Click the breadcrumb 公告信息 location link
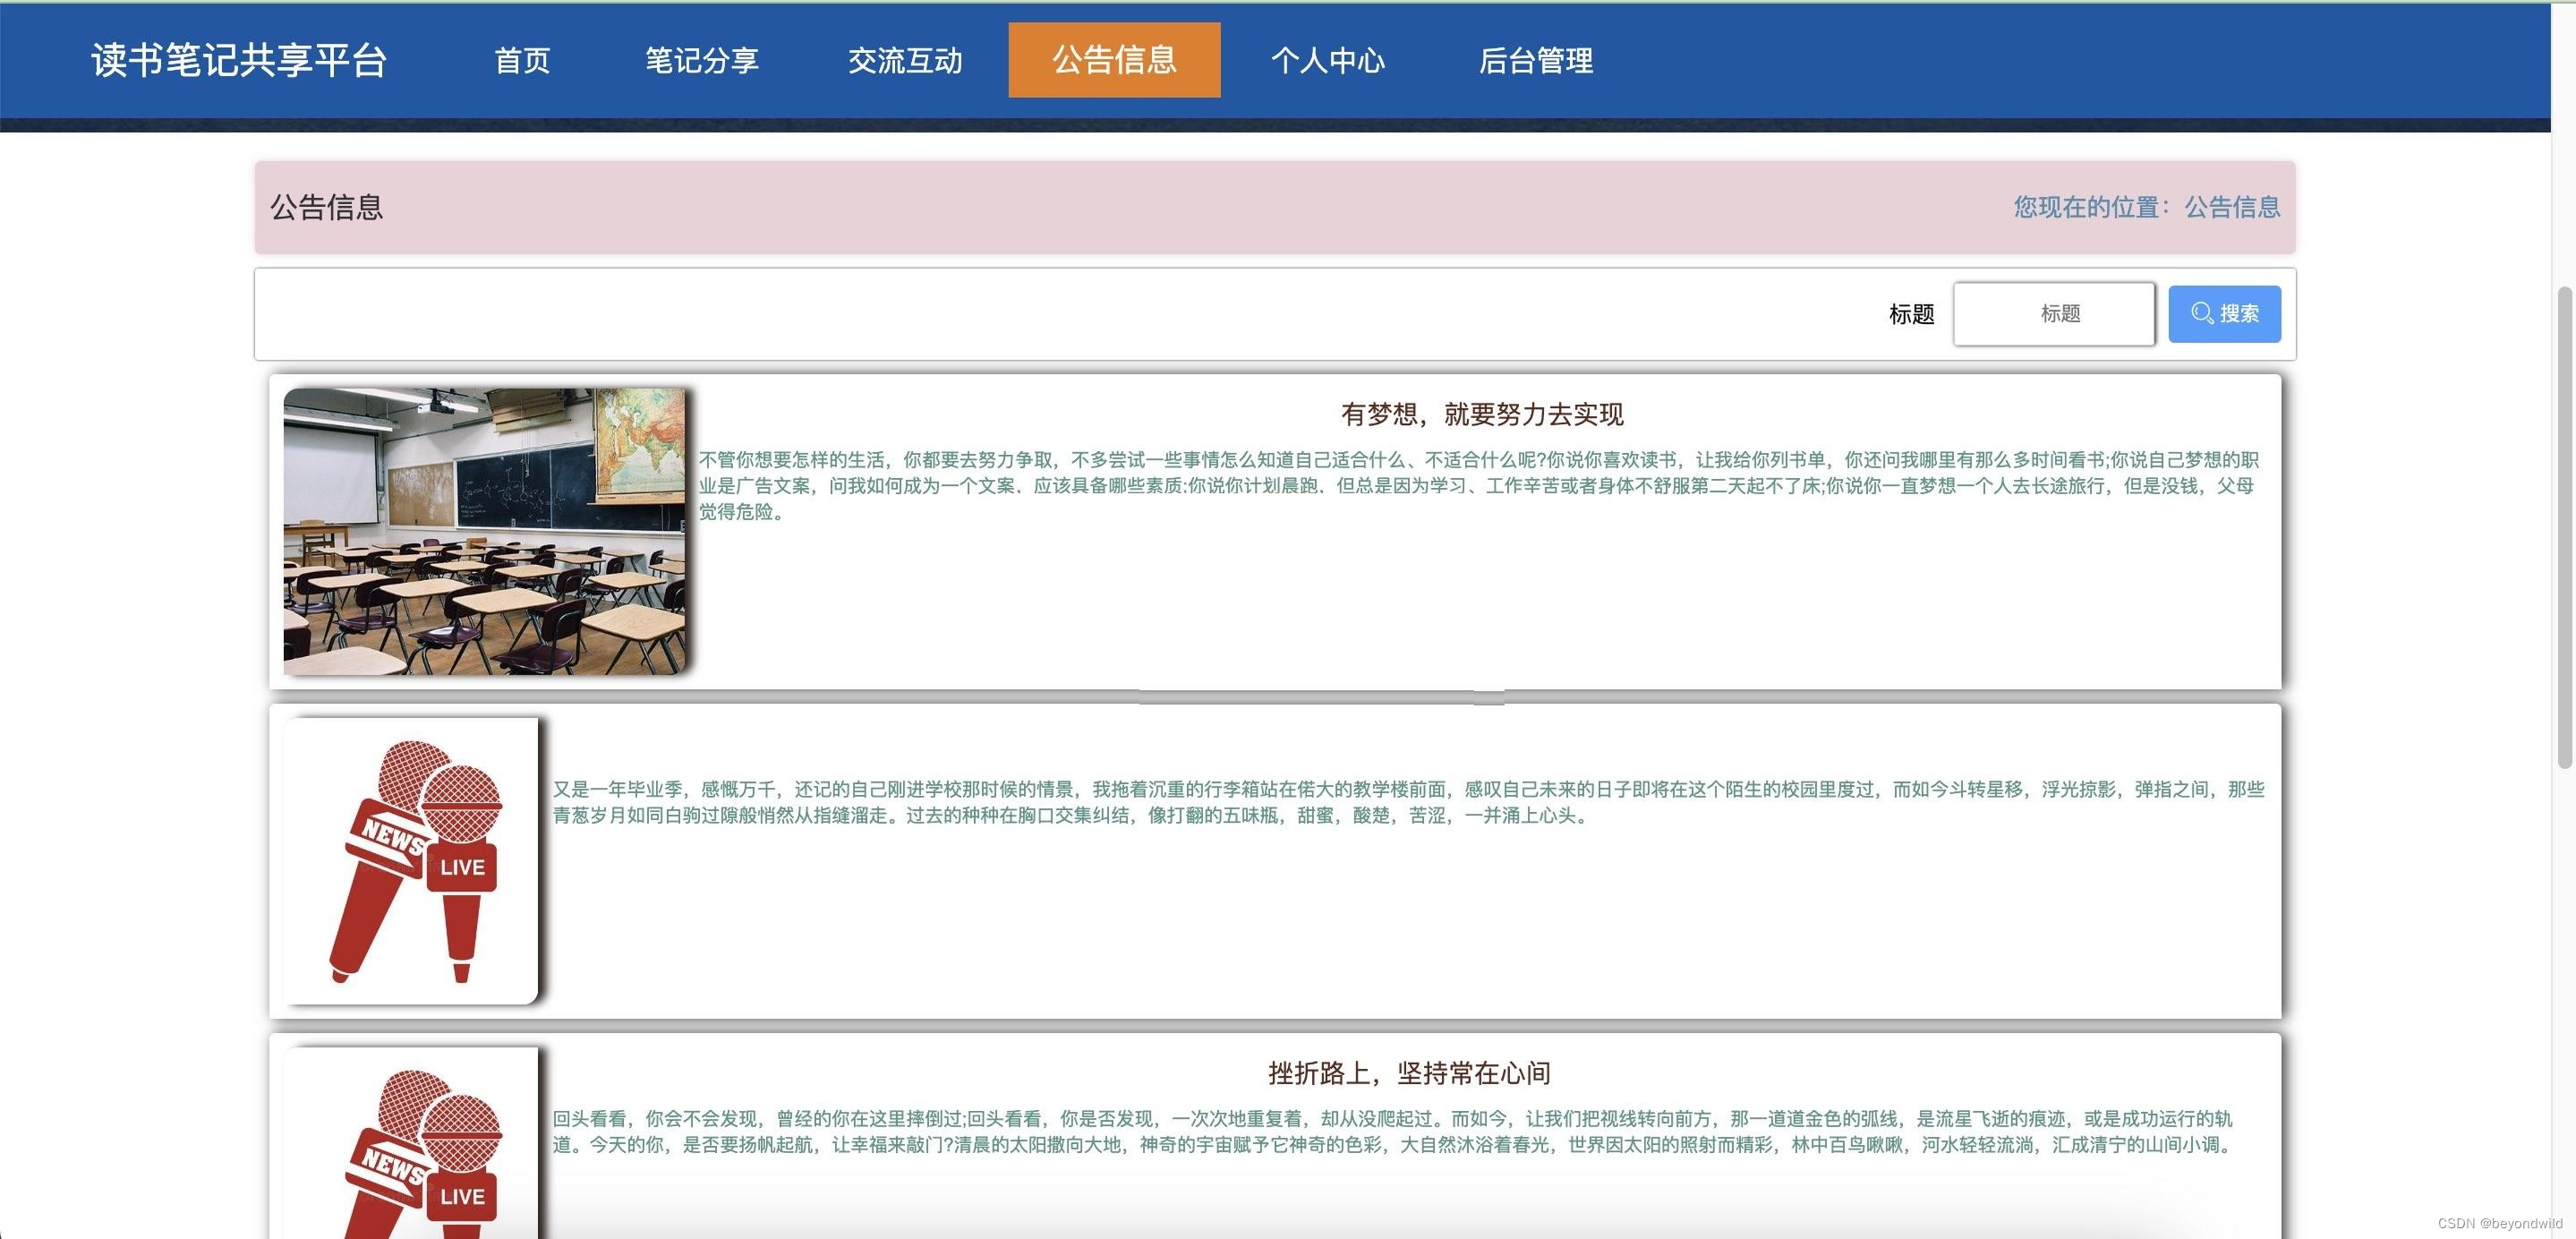Viewport: 2576px width, 1239px height. [2231, 207]
